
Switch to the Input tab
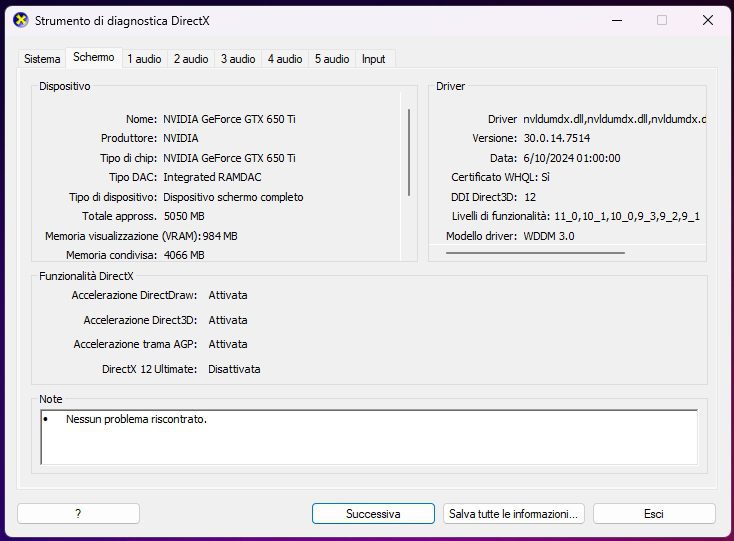(x=374, y=59)
